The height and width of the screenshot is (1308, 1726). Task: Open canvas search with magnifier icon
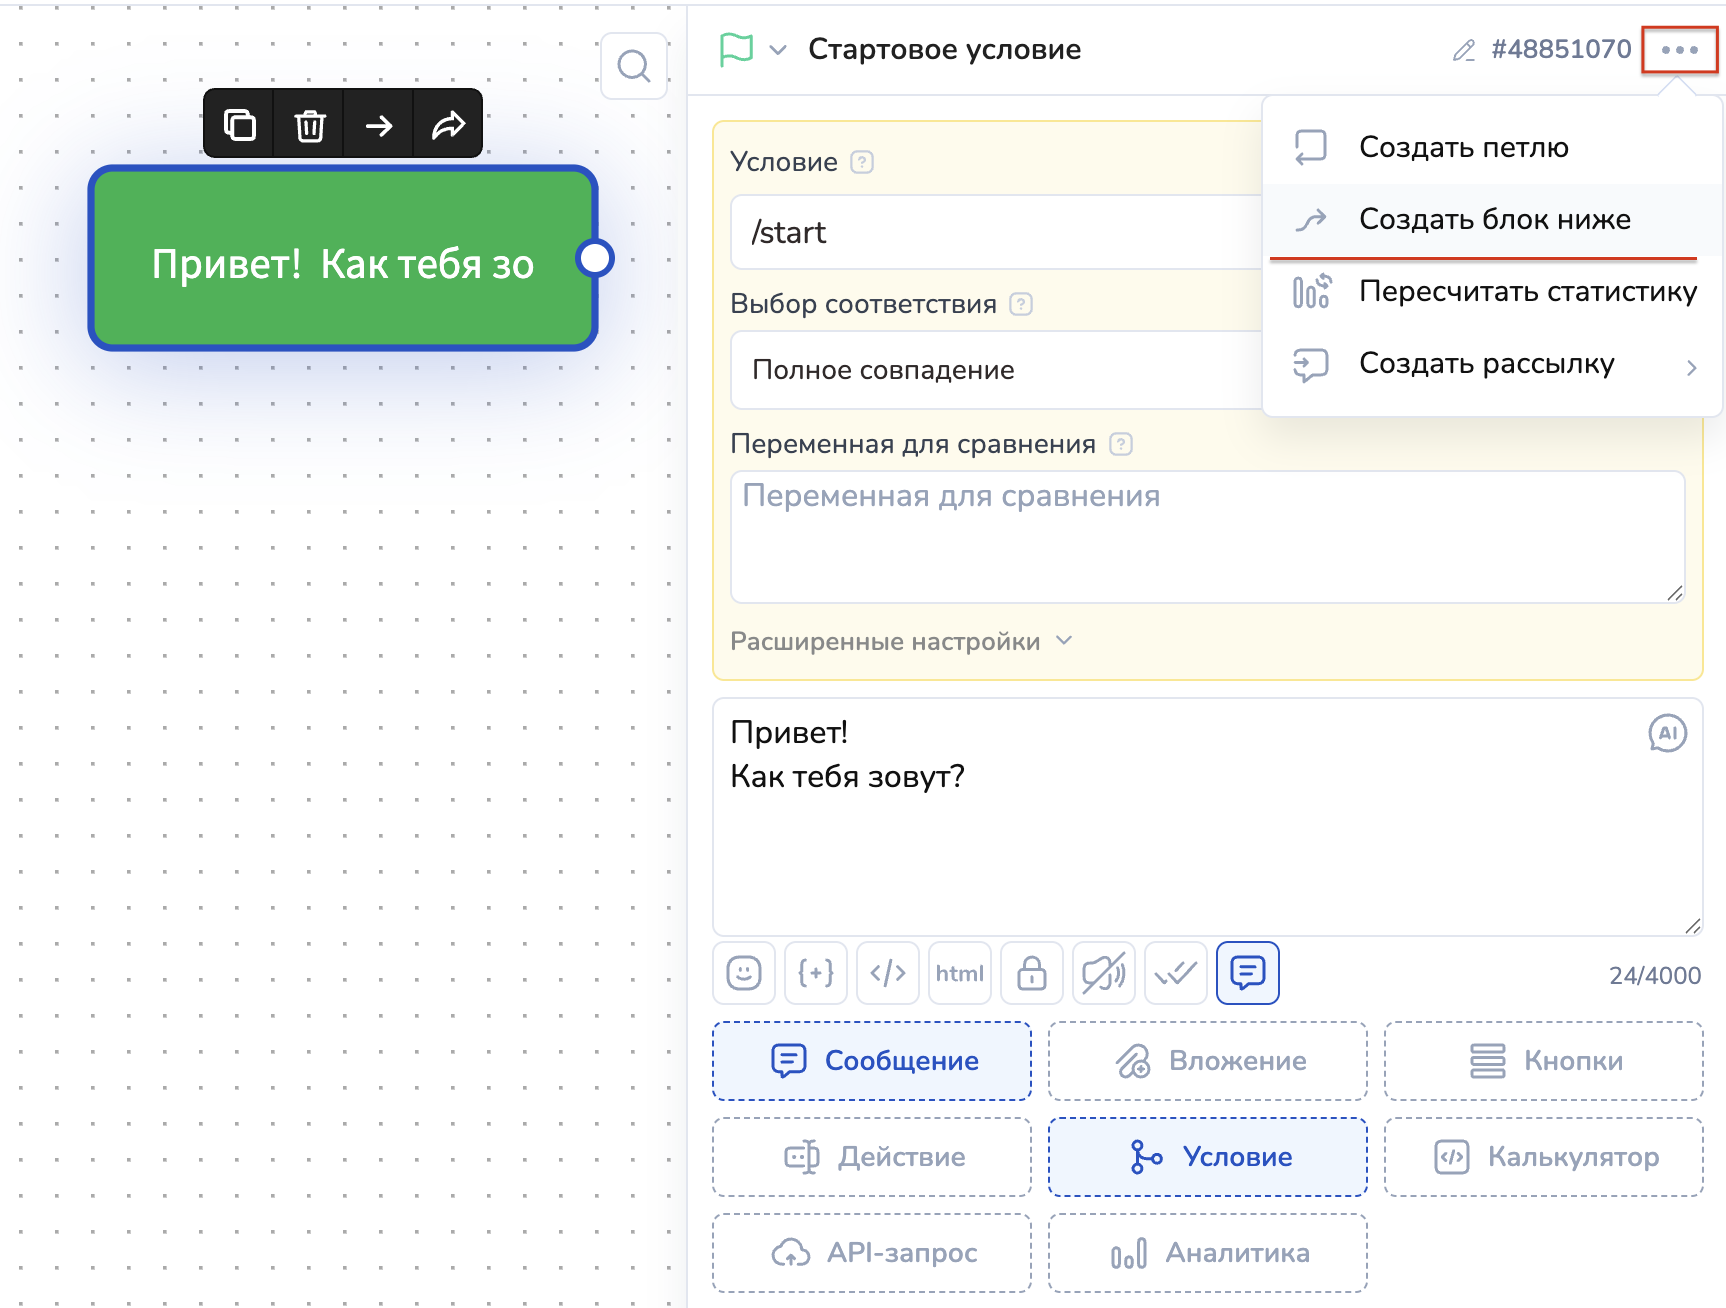click(633, 66)
